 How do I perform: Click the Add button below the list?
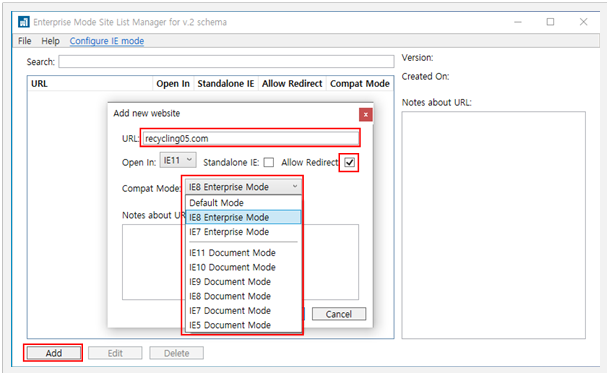[53, 353]
